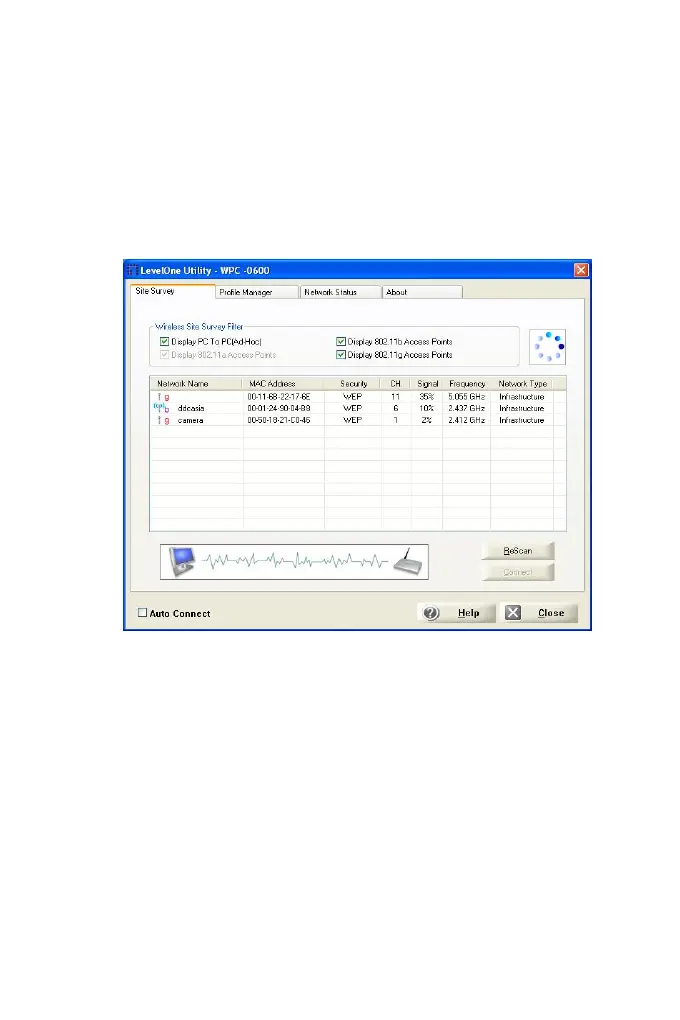This screenshot has height=1020, width=680.
Task: Click Infrastructure type in ddcasia row
Action: [522, 409]
